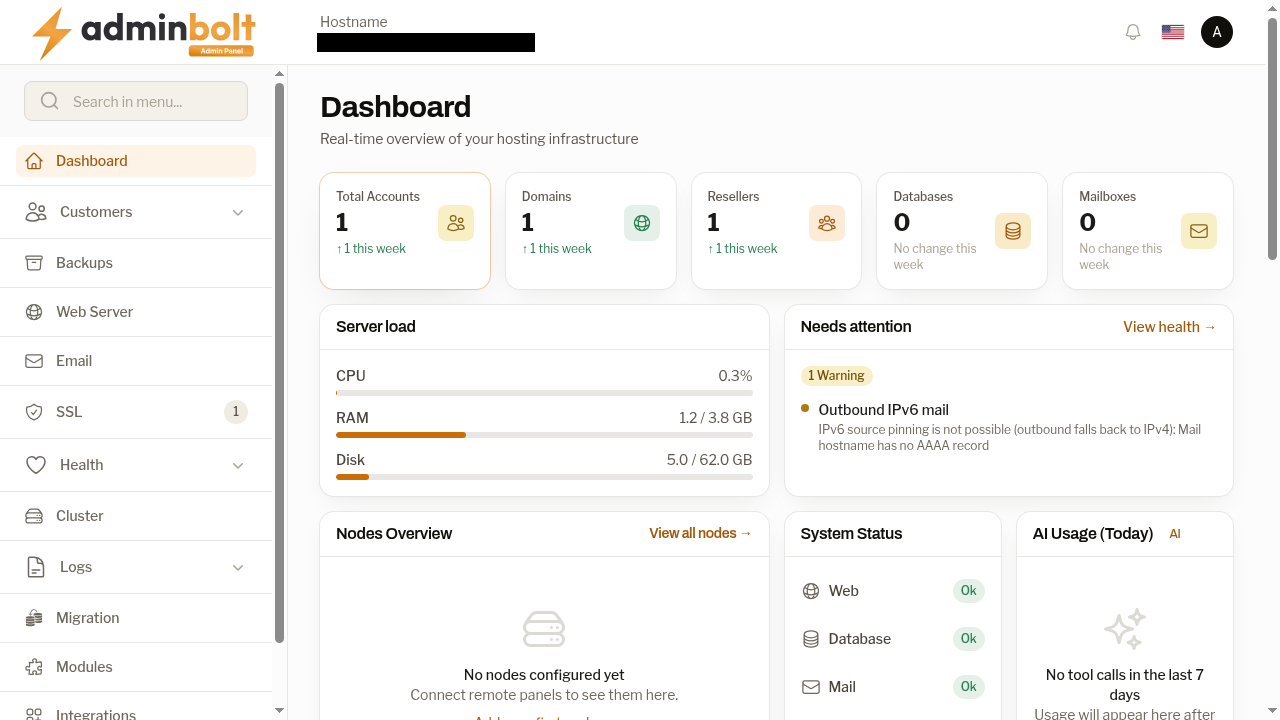Image resolution: width=1280 pixels, height=720 pixels.
Task: Change language via US flag icon
Action: point(1173,32)
